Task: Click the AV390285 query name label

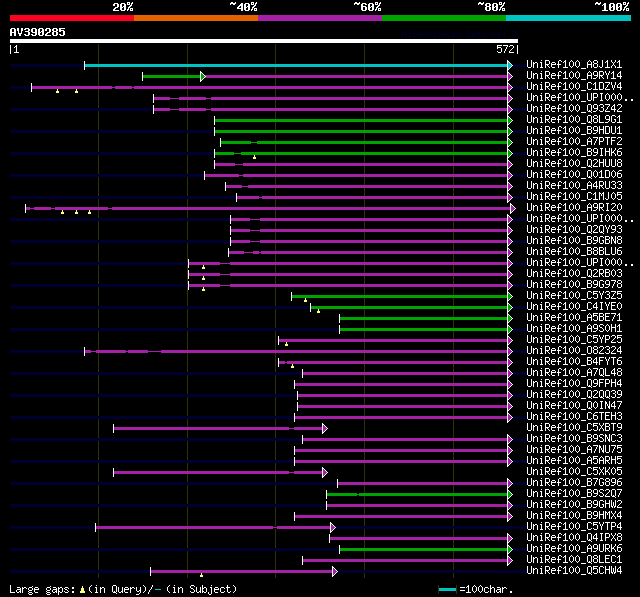Action: 38,32
